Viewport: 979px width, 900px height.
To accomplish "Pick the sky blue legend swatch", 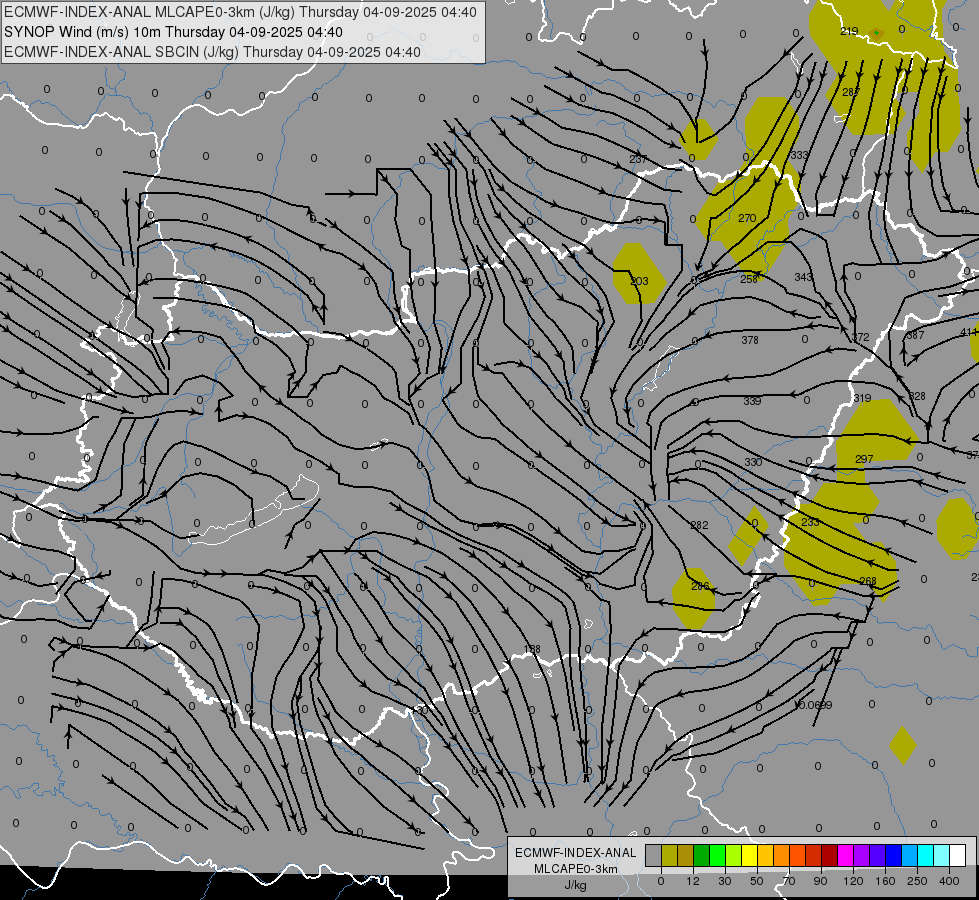I will coord(909,855).
